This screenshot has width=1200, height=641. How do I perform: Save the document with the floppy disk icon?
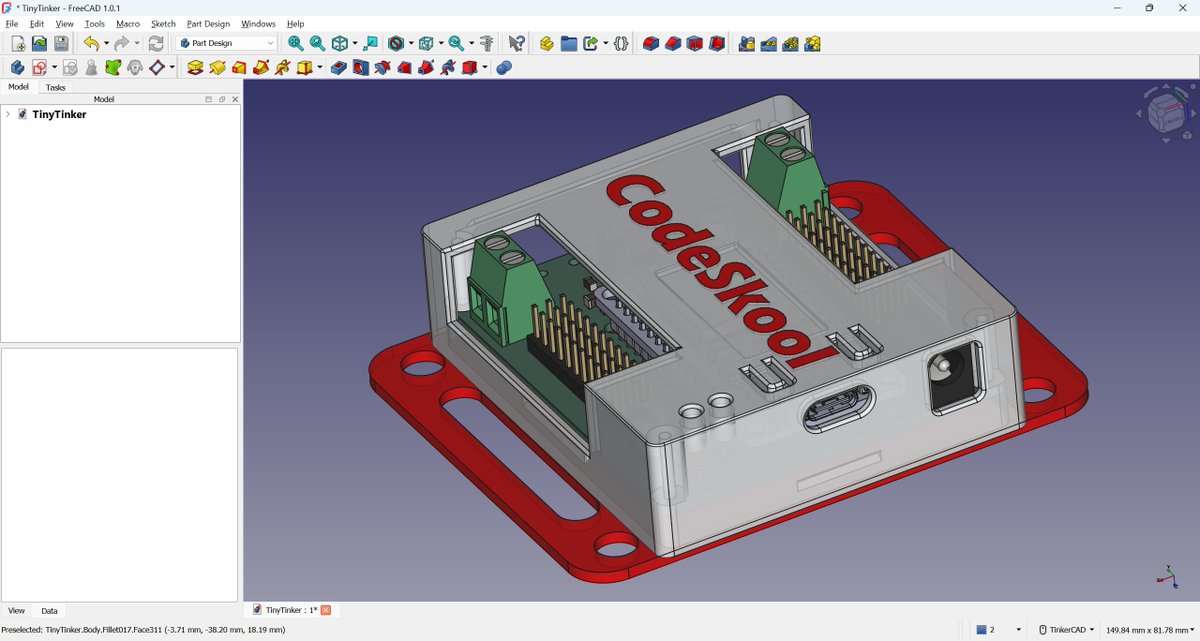click(x=61, y=43)
